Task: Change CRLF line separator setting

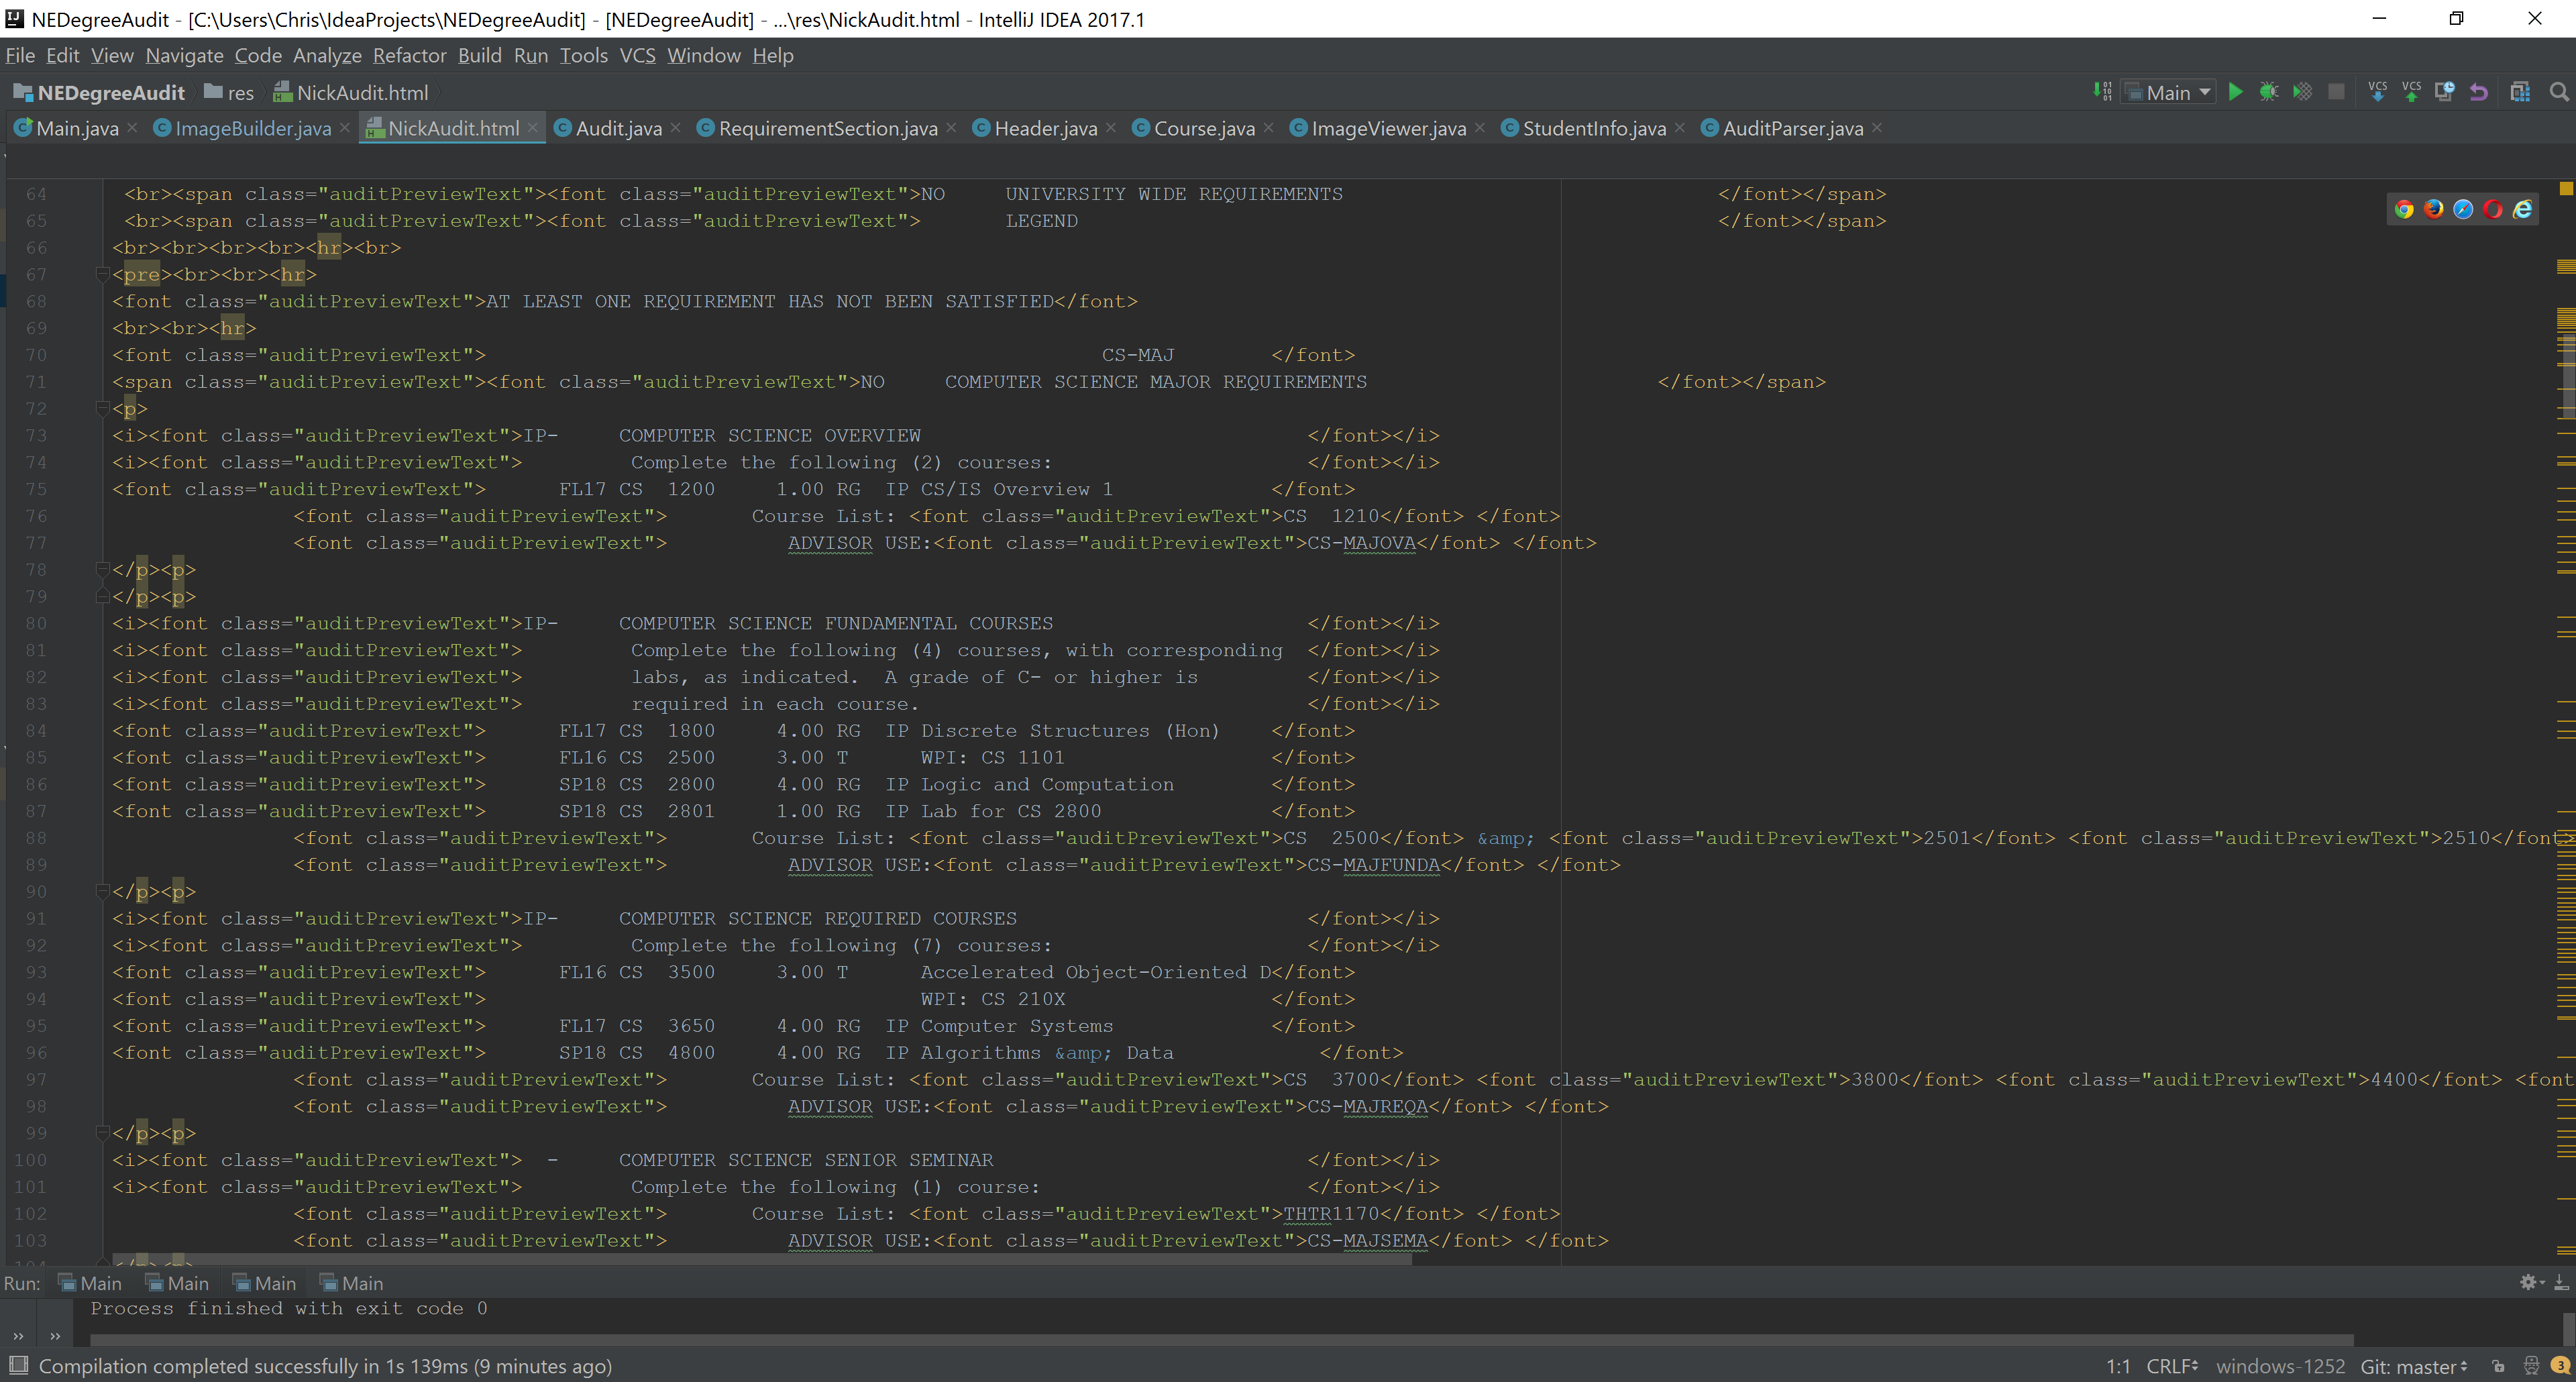Action: click(x=2172, y=1366)
